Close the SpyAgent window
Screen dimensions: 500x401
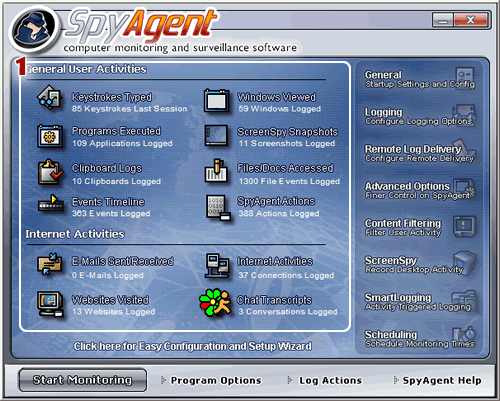[x=471, y=20]
